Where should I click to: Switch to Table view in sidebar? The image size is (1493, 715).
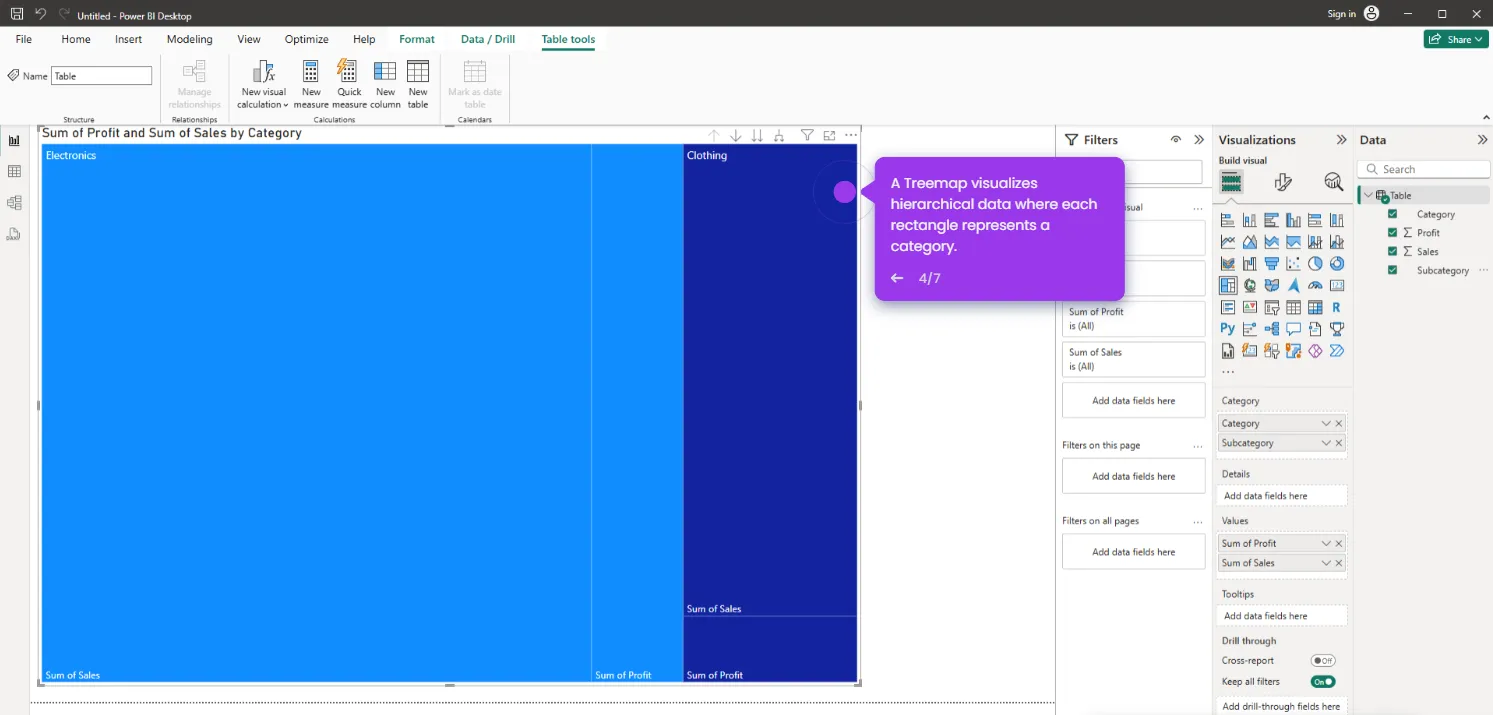pyautogui.click(x=14, y=172)
